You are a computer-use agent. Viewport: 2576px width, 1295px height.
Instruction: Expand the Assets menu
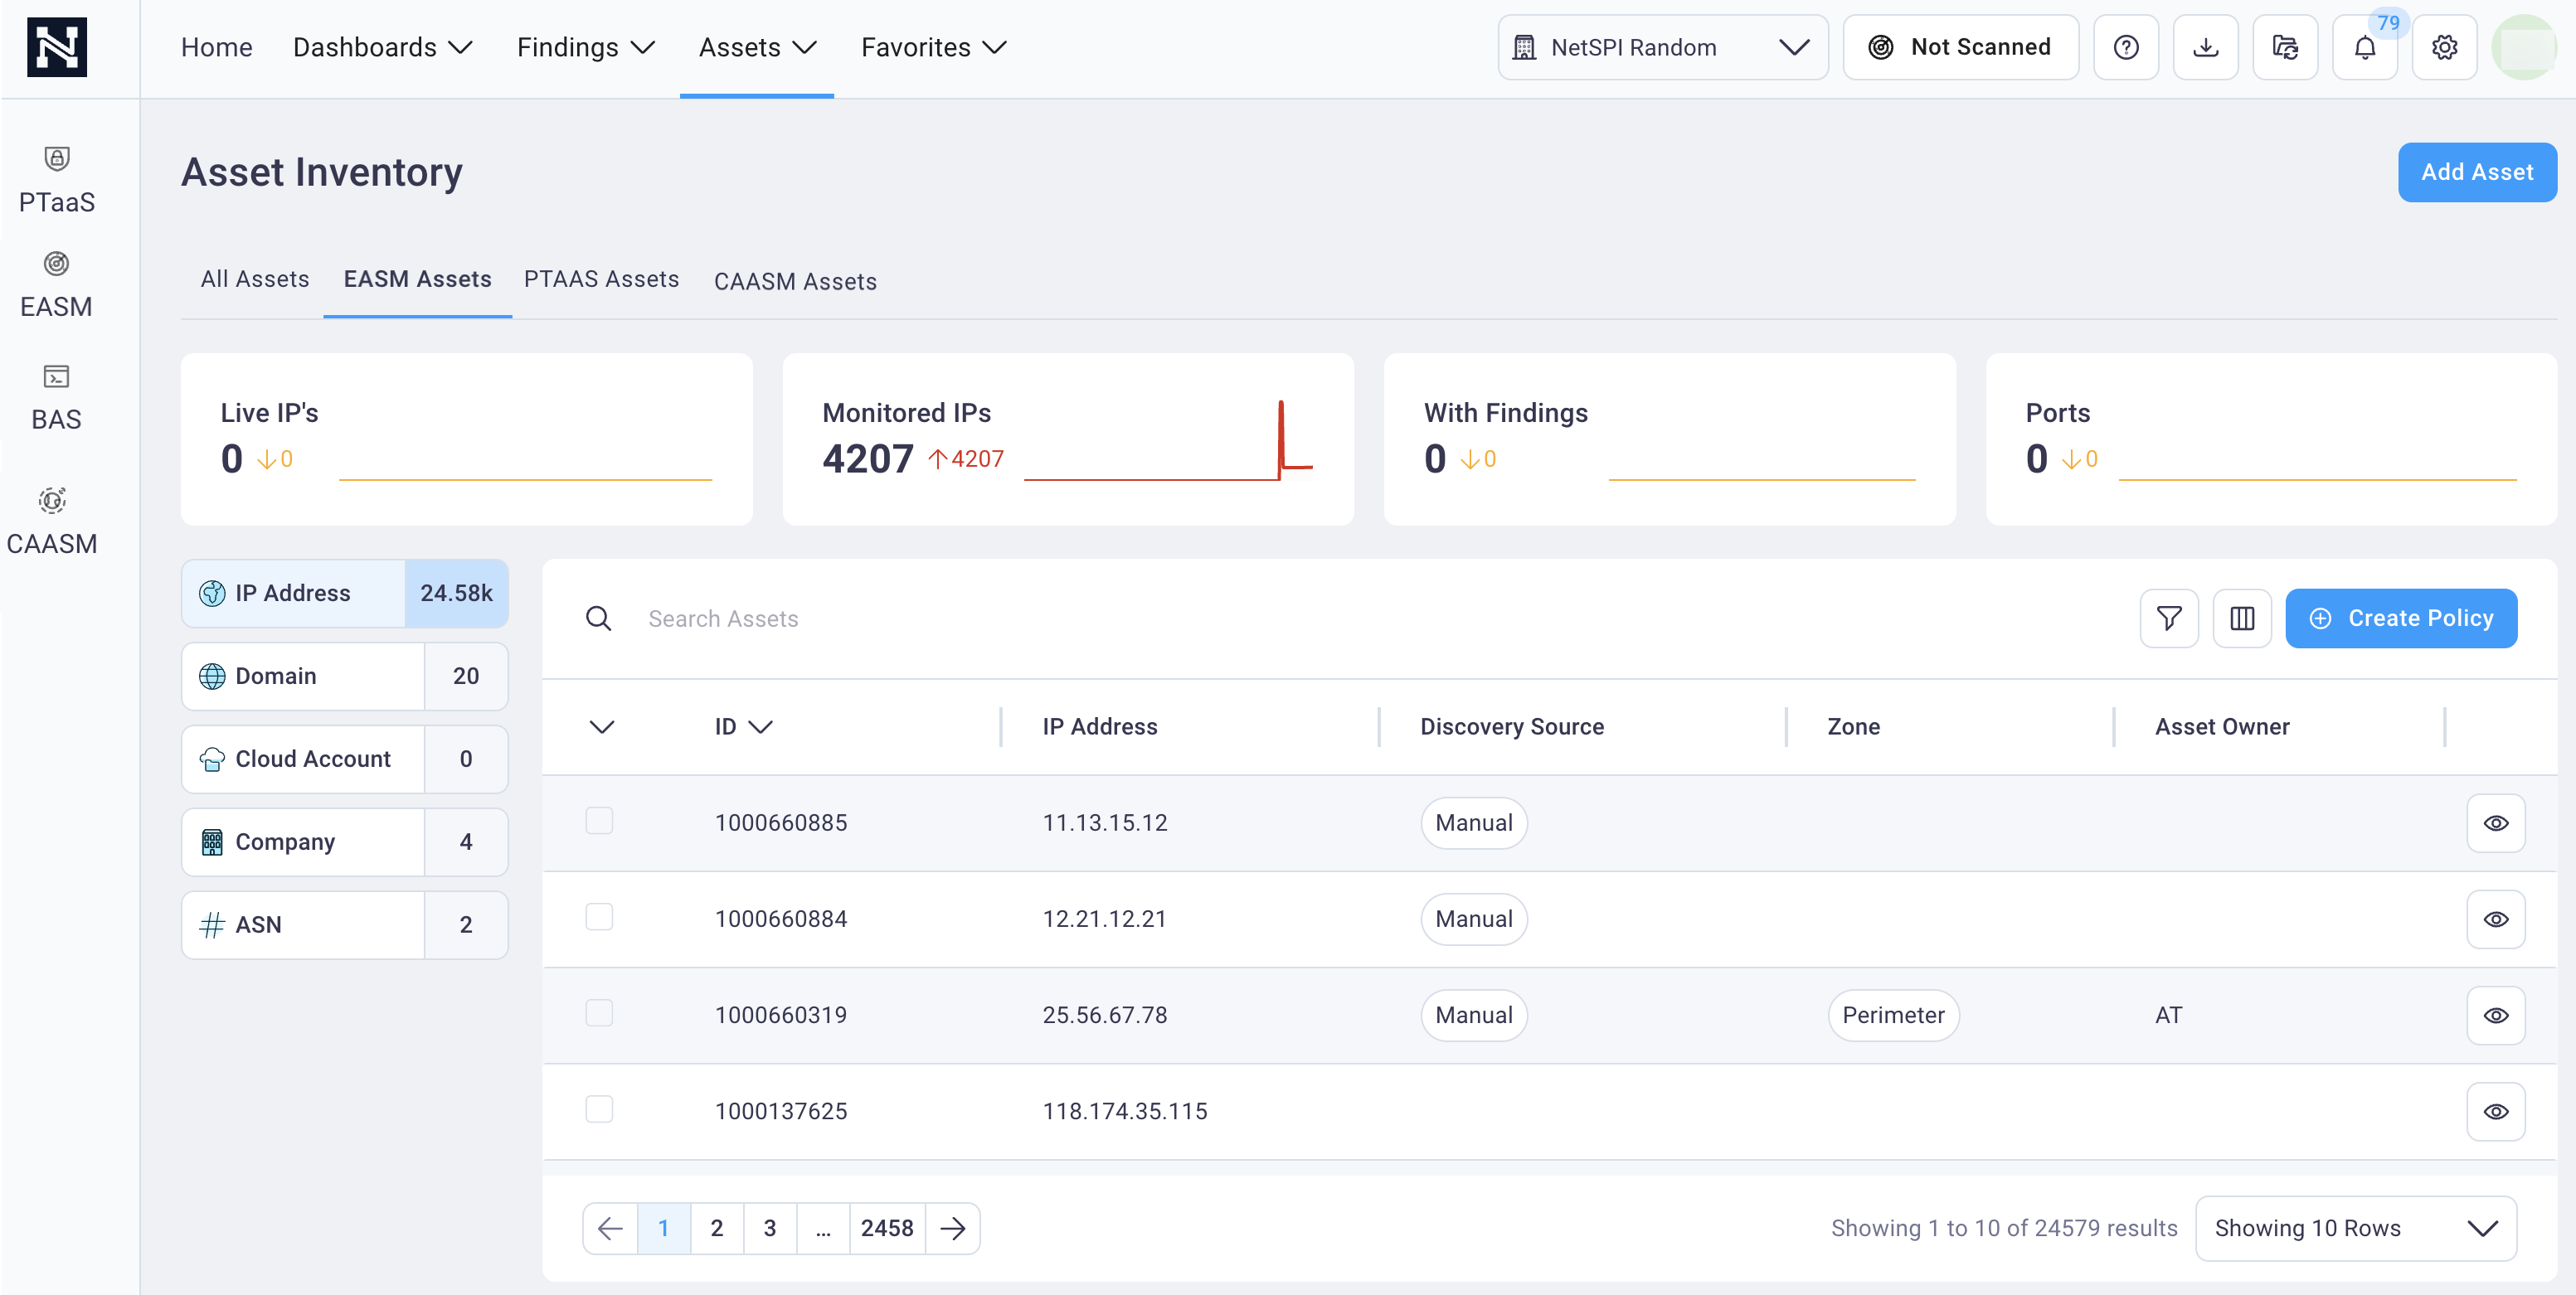click(x=757, y=47)
